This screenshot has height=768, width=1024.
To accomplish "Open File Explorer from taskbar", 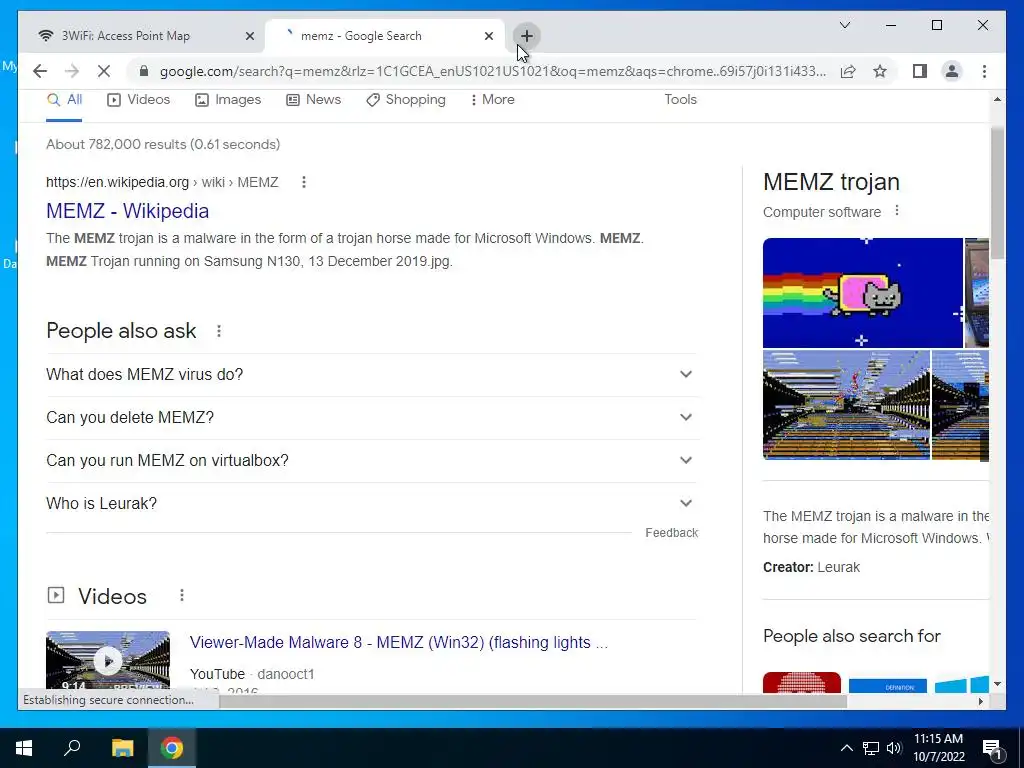I will click(x=122, y=748).
